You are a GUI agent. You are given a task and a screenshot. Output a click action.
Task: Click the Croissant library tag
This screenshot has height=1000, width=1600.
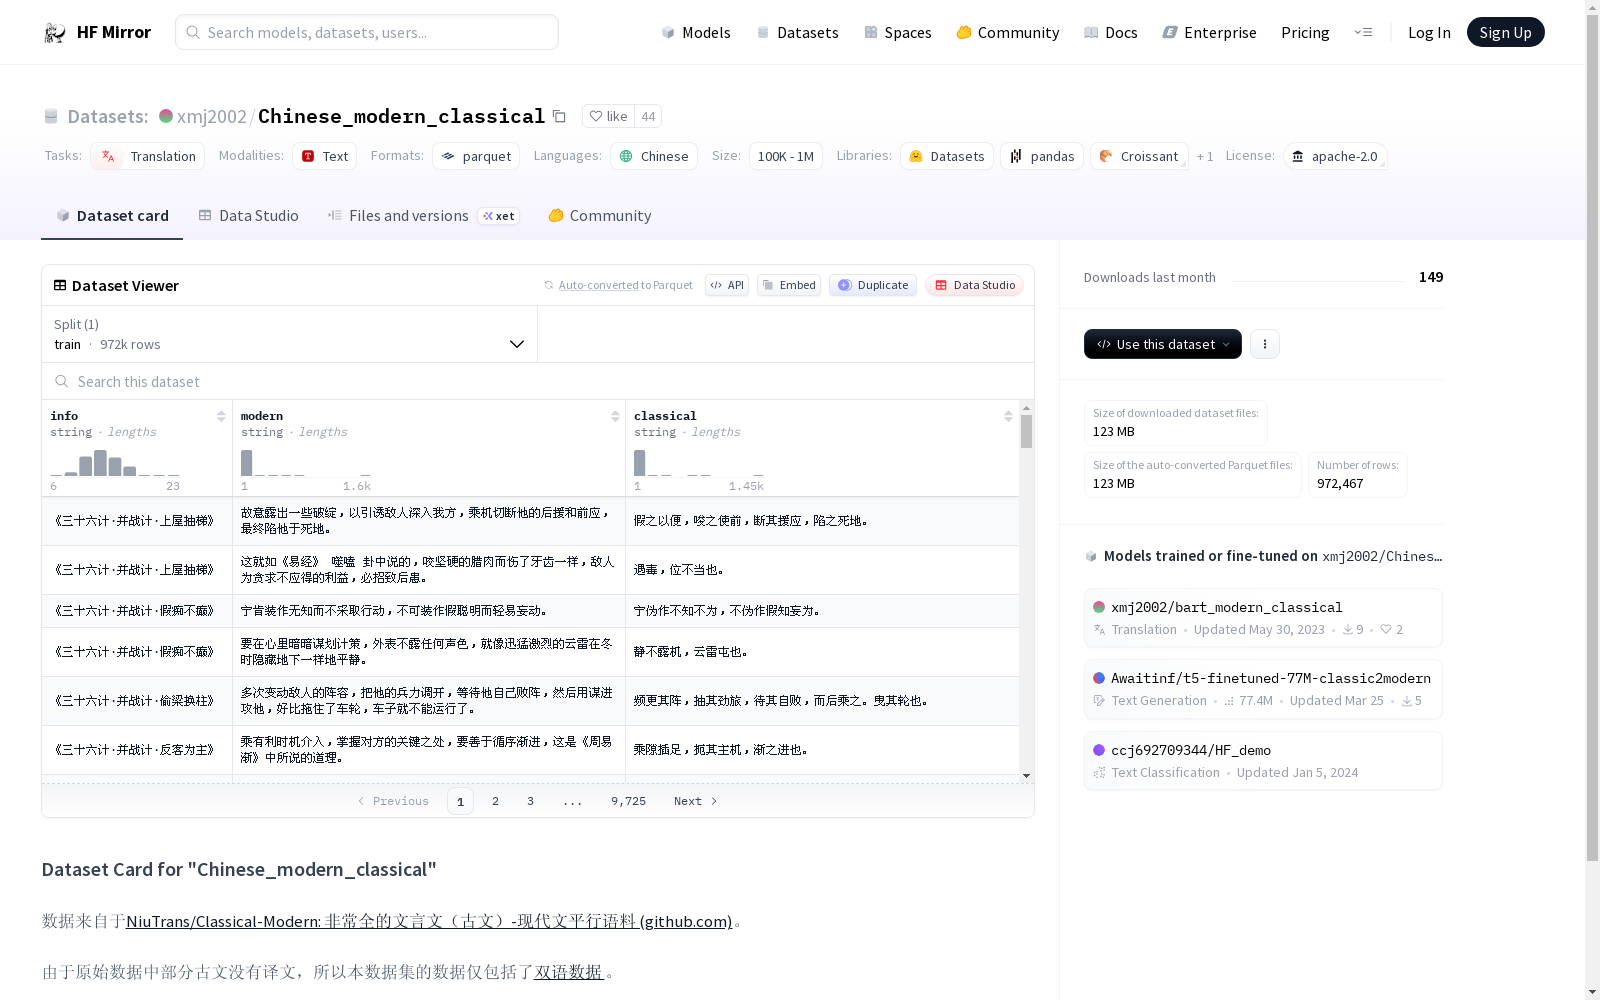coord(1139,156)
